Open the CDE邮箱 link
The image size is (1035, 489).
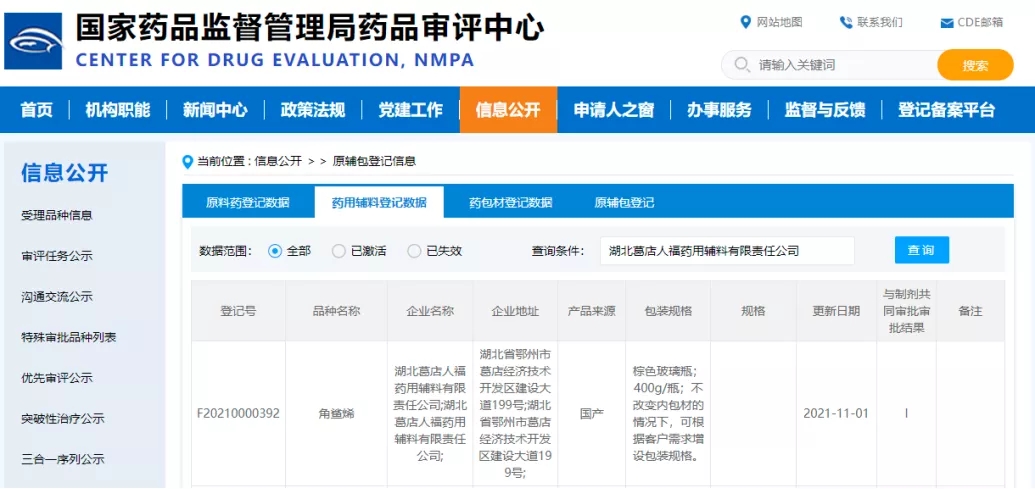(981, 22)
